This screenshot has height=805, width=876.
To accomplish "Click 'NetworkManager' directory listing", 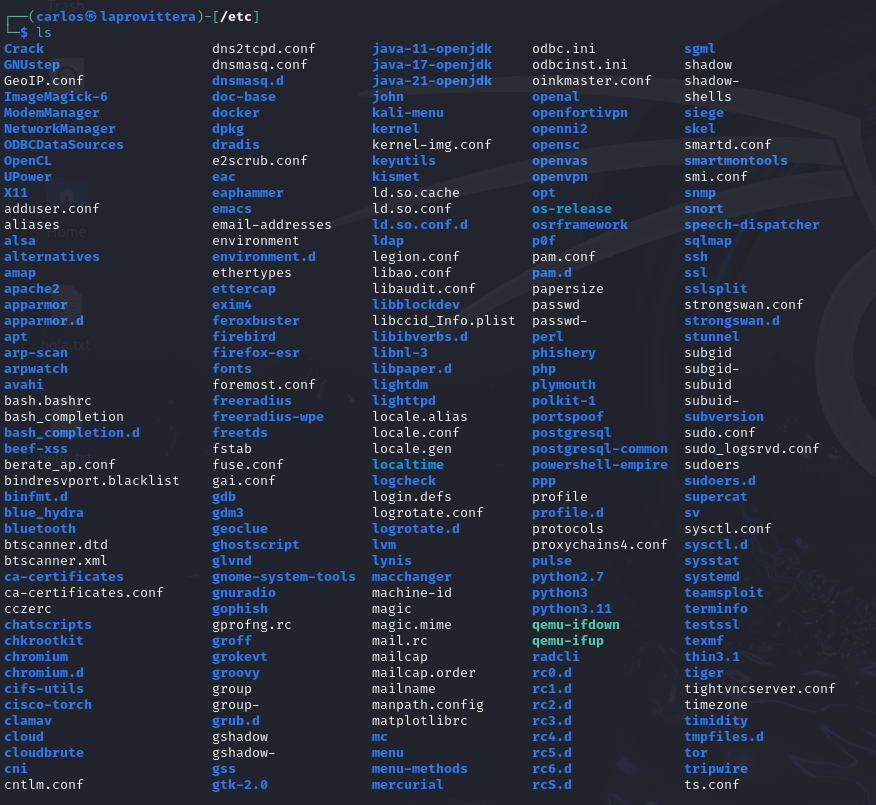I will click(60, 128).
